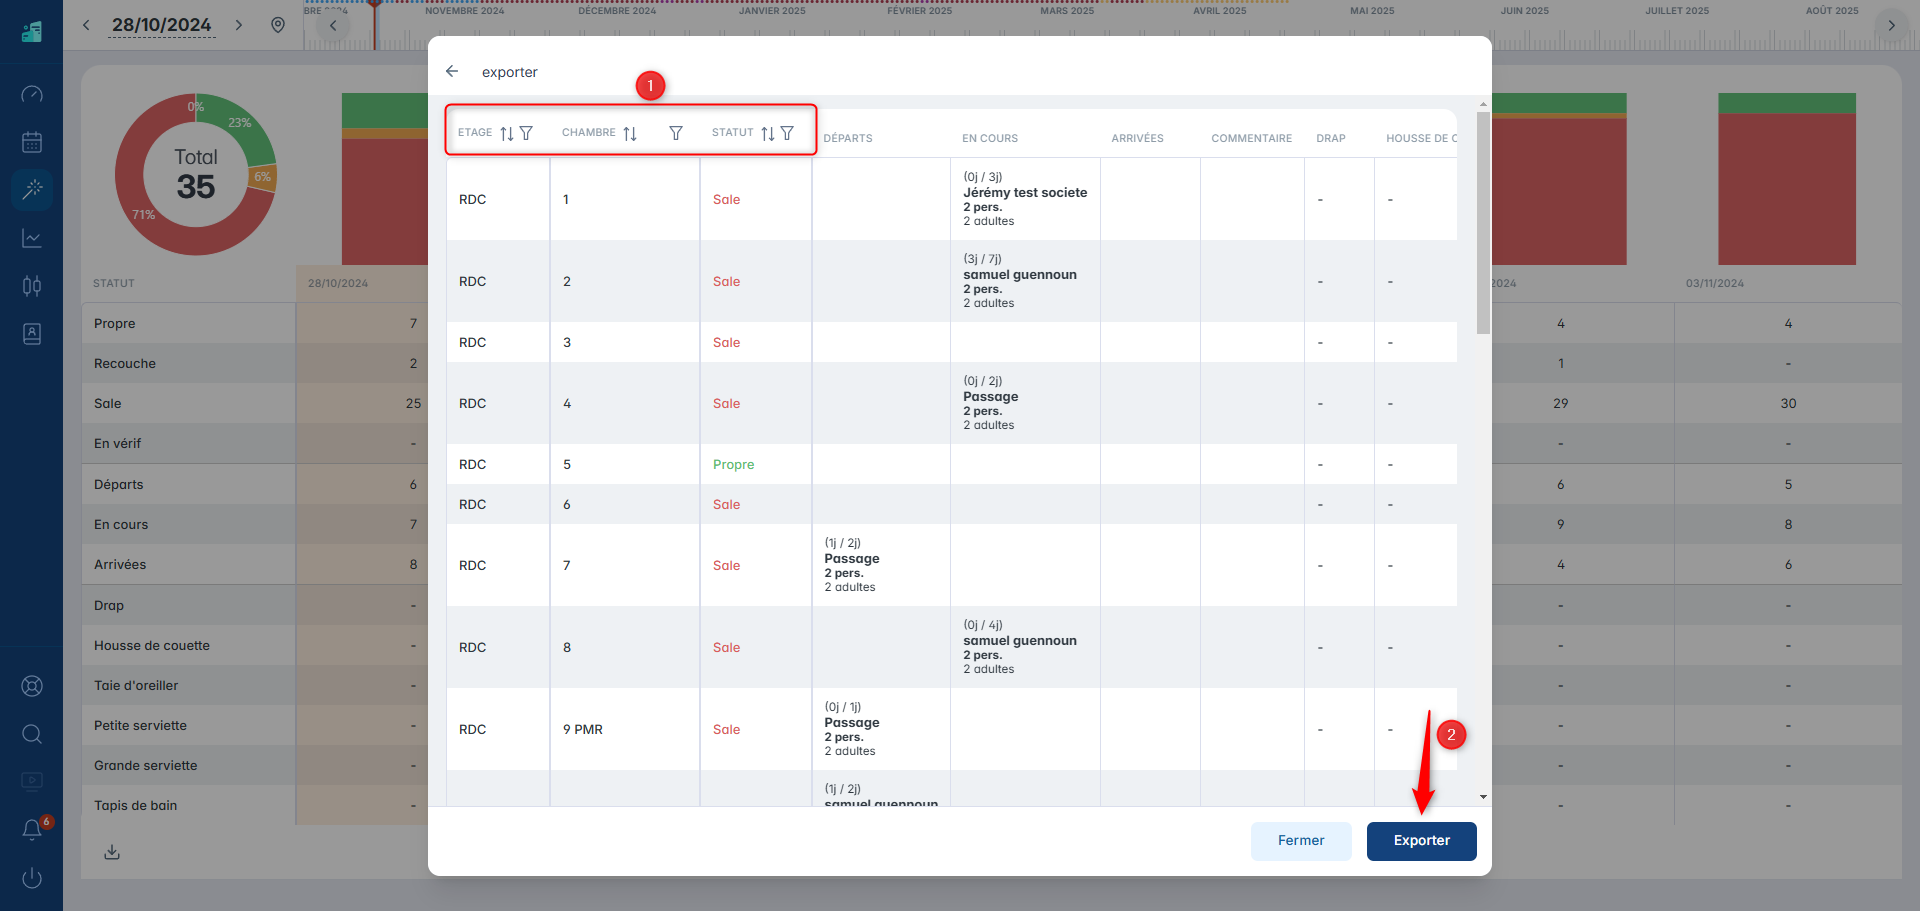Click the Tapis de bain row label
This screenshot has width=1920, height=911.
click(x=136, y=806)
